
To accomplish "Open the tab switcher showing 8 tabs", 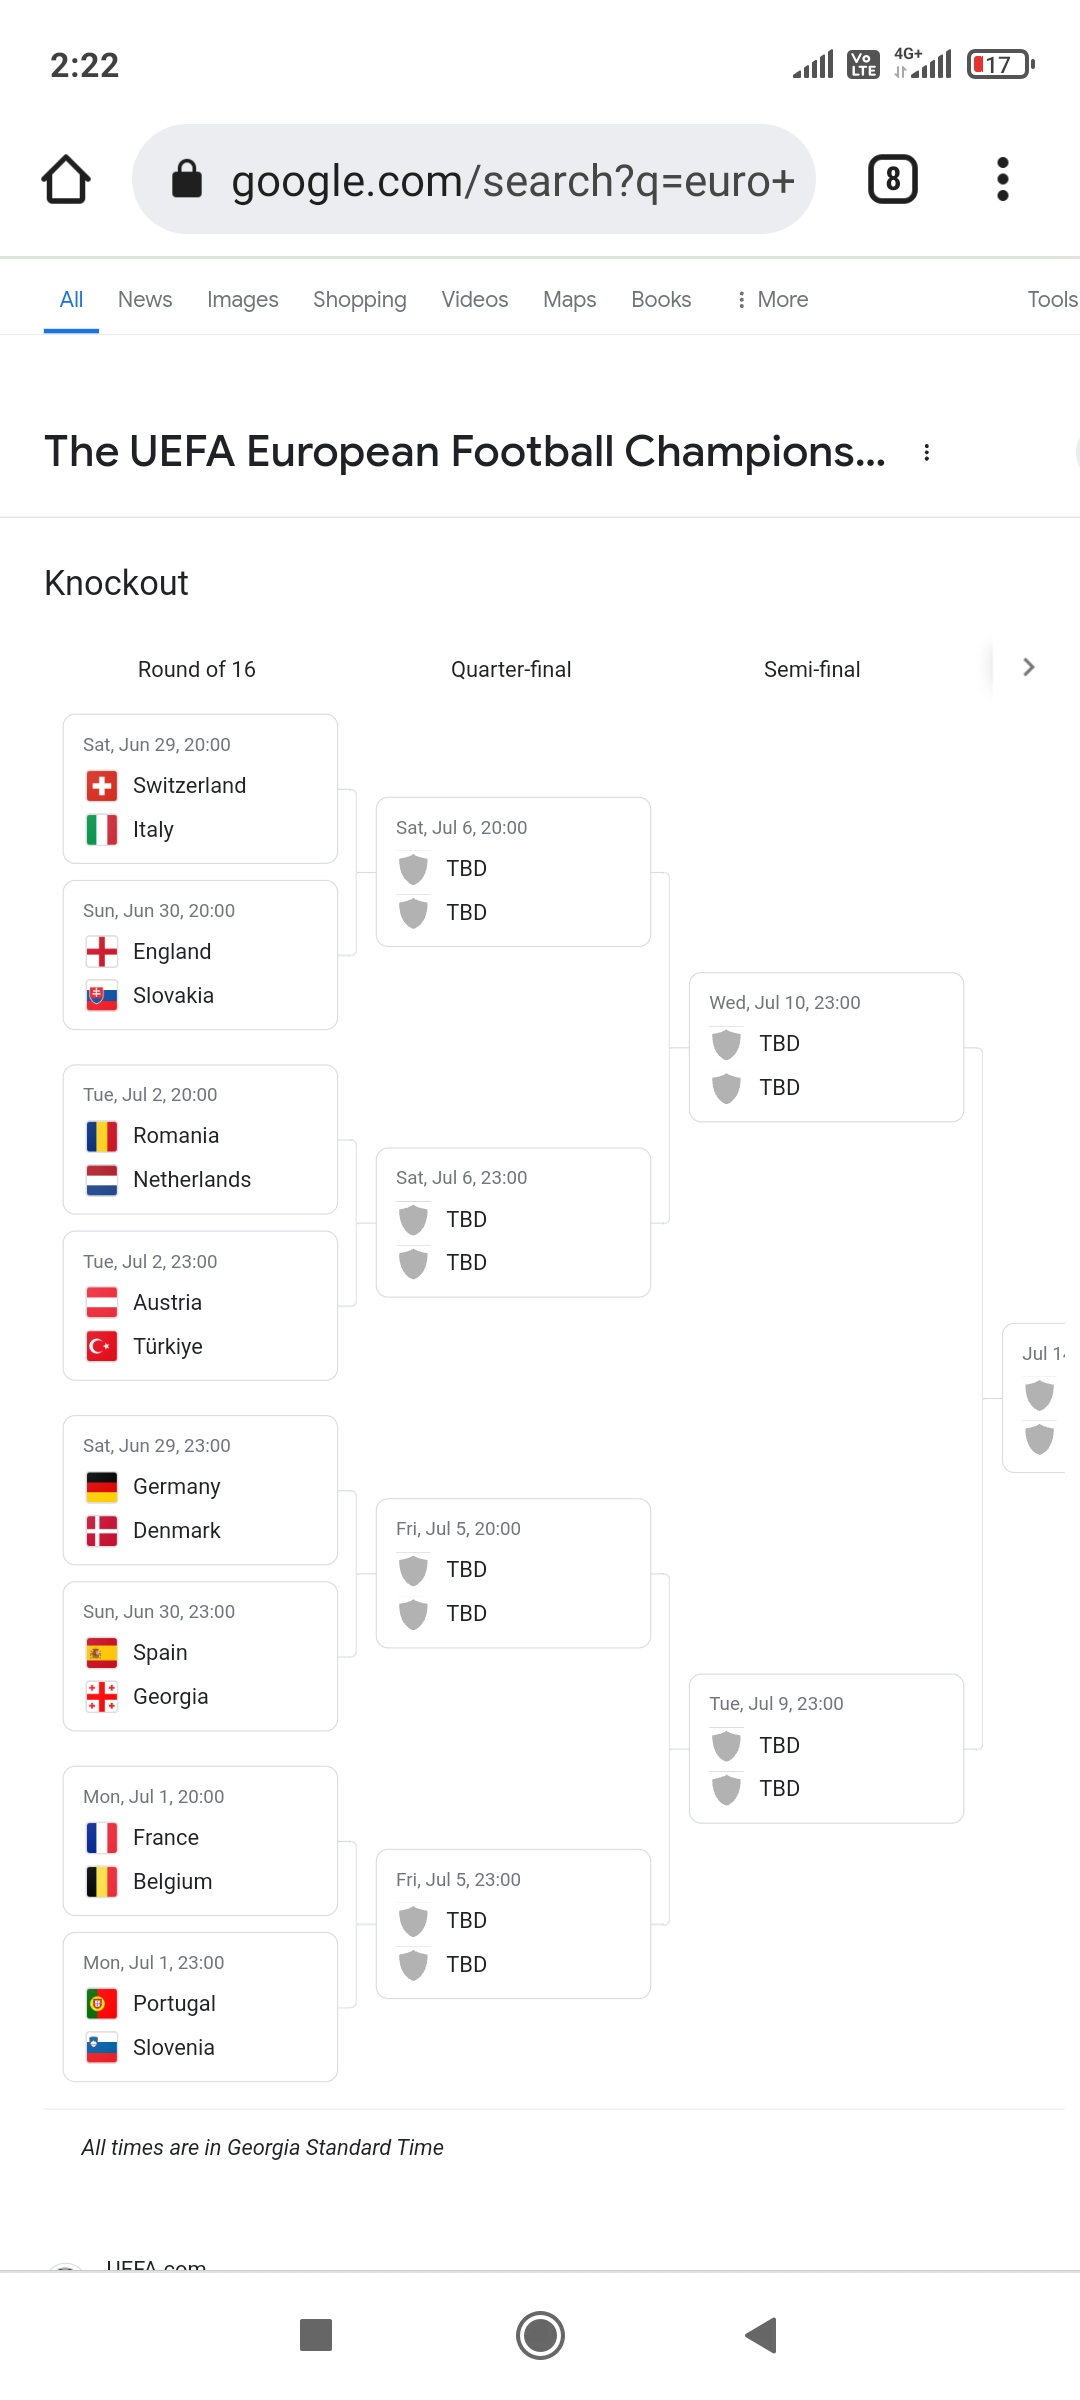I will coord(892,180).
